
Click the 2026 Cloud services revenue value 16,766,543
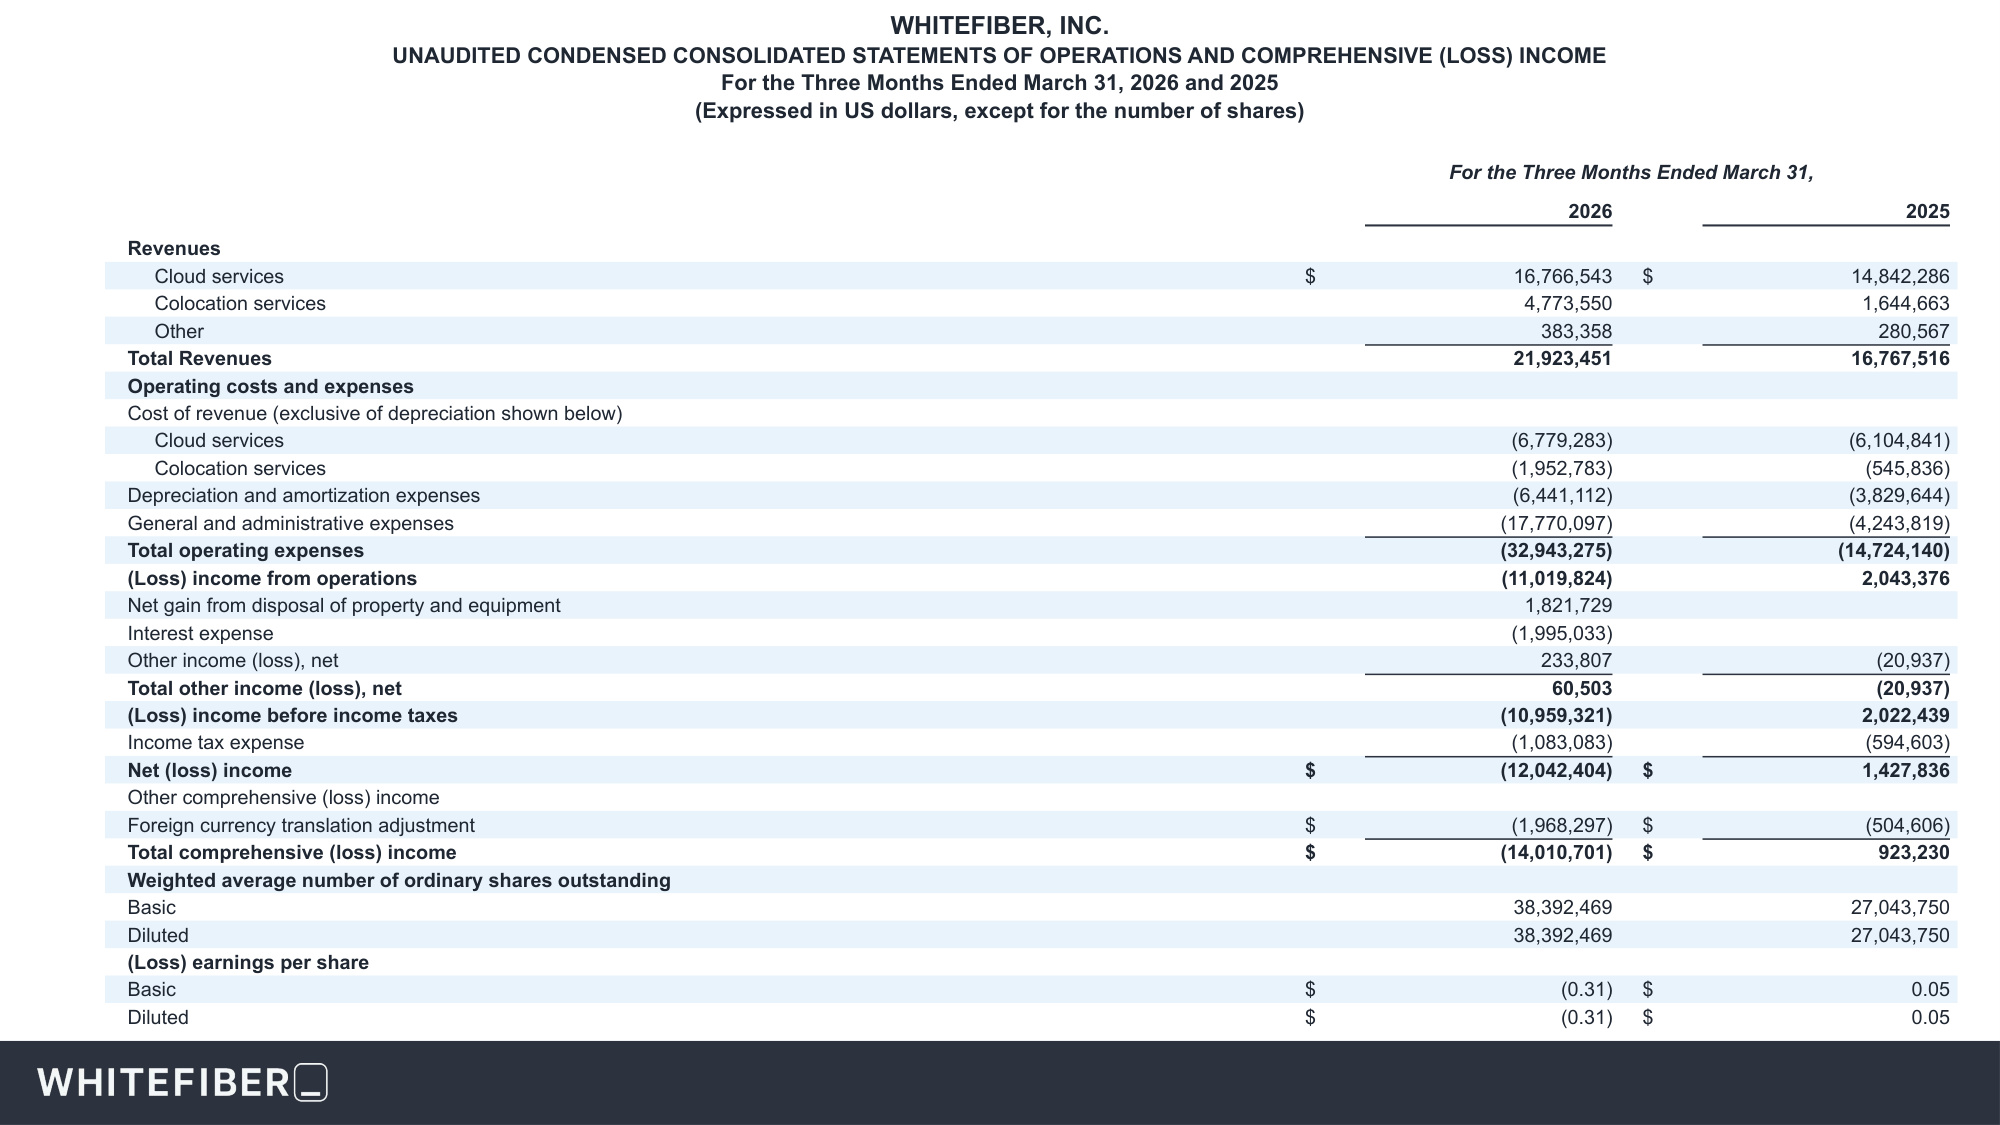coord(1563,277)
